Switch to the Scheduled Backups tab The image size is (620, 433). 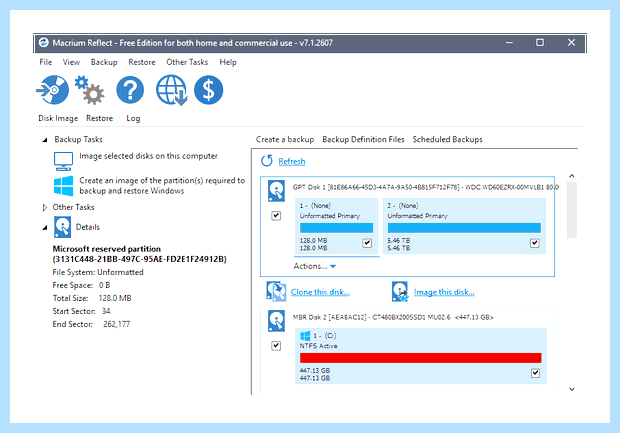click(447, 139)
